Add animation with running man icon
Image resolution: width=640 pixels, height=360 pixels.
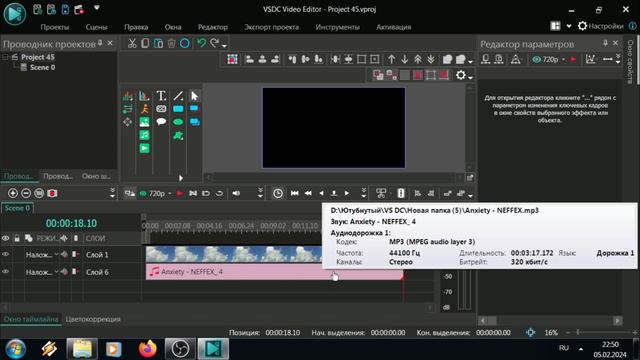point(144,109)
